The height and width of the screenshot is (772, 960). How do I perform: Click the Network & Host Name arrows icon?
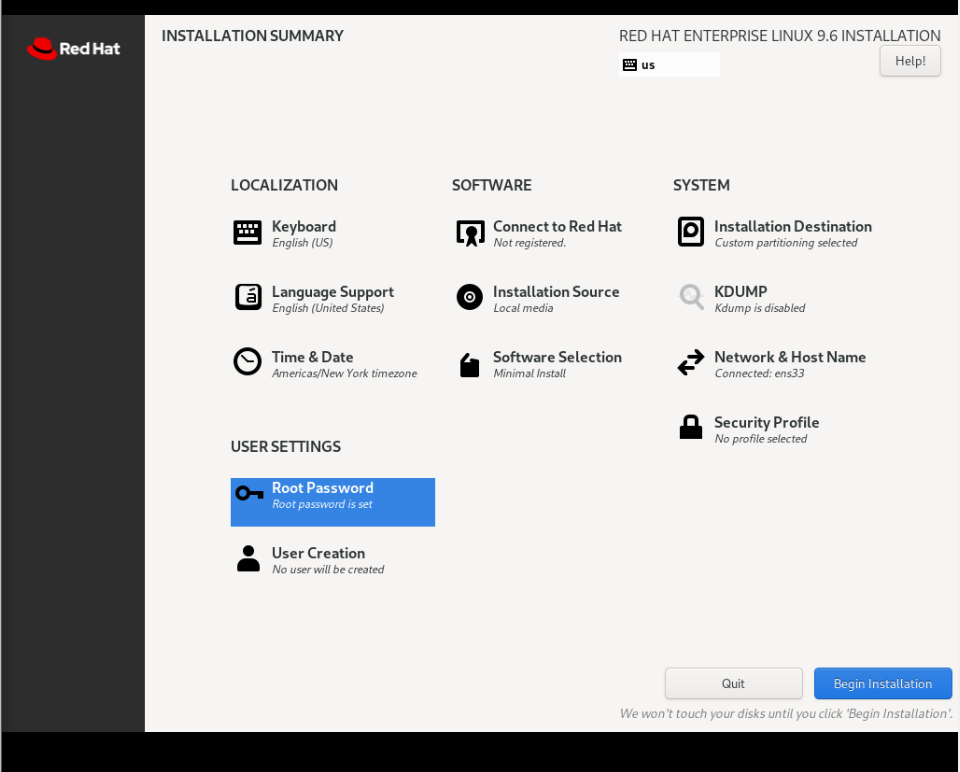691,362
